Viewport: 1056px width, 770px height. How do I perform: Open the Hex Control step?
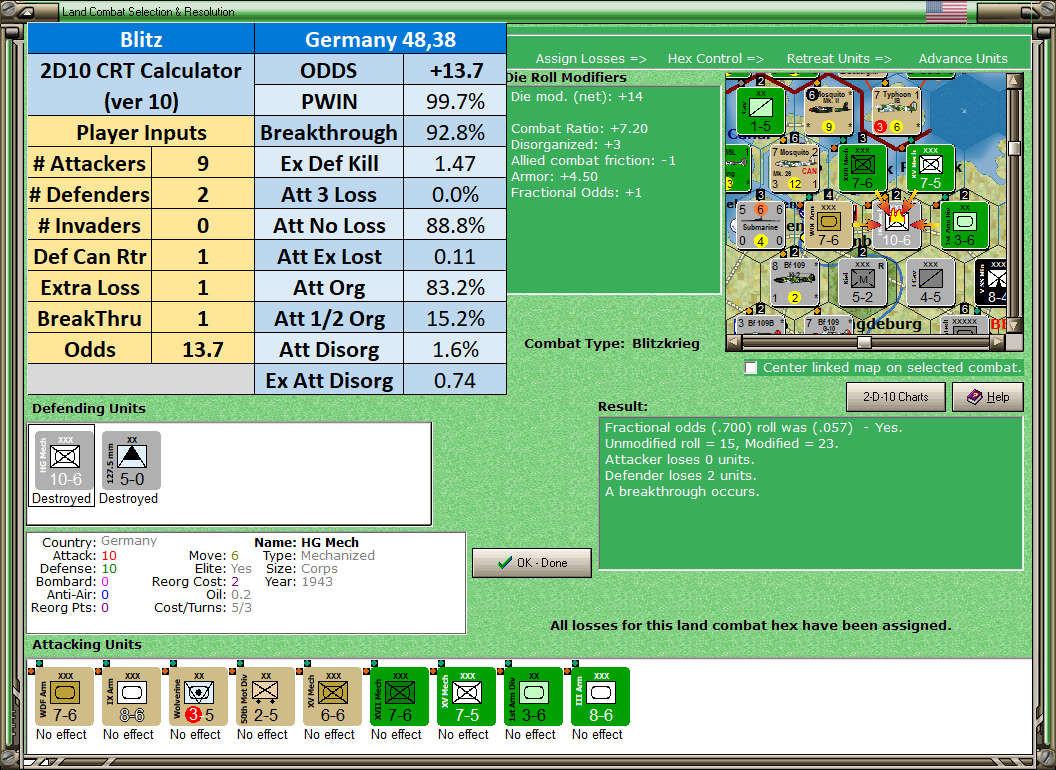(x=715, y=59)
